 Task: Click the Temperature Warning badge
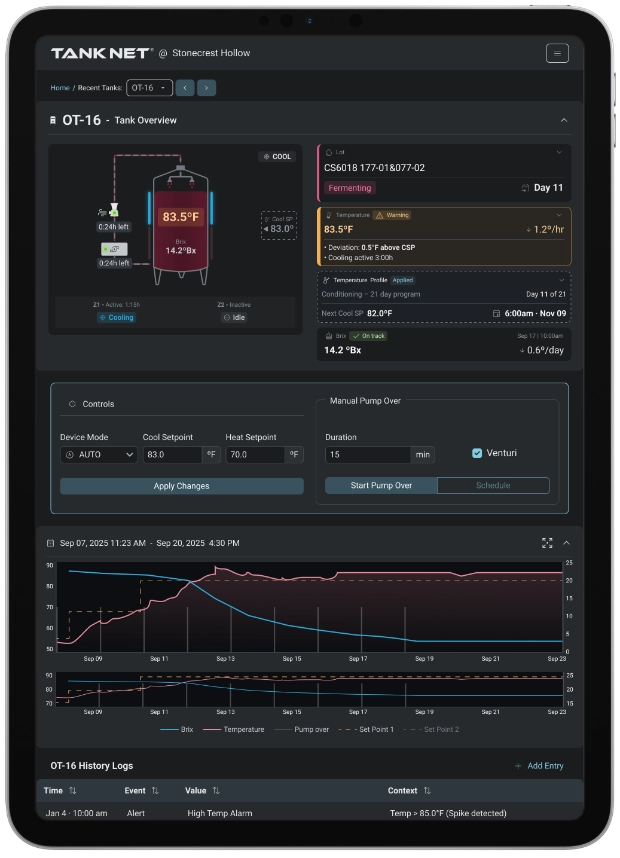coord(392,215)
